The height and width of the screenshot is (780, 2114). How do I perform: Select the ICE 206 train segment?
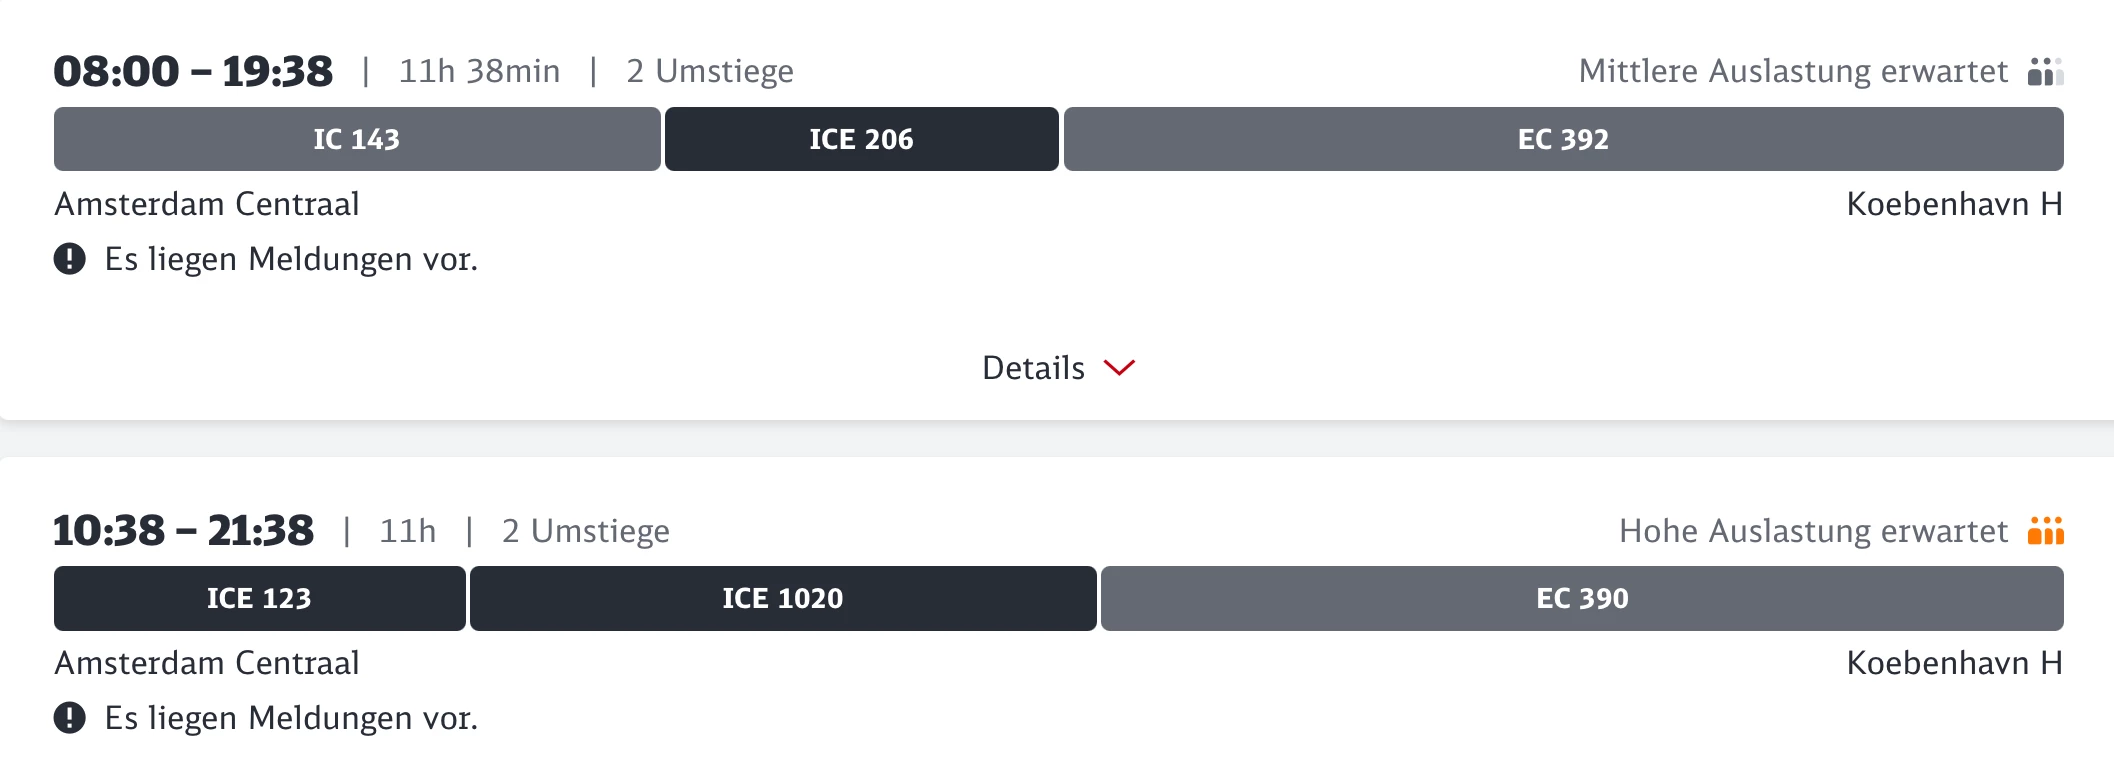coord(861,139)
